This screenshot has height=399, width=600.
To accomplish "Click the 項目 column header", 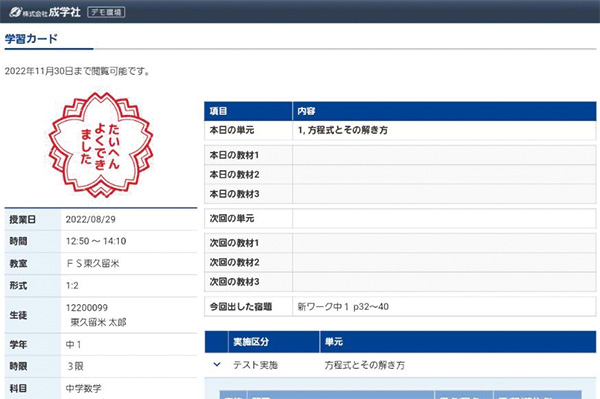I will (218, 111).
